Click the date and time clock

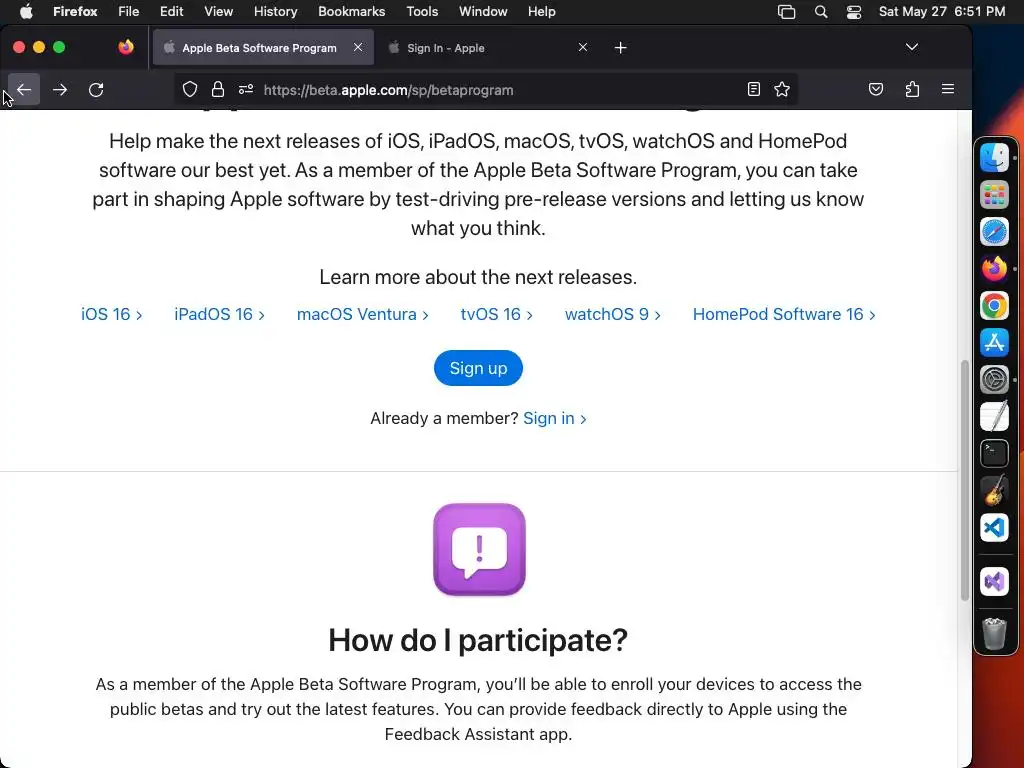pyautogui.click(x=942, y=11)
